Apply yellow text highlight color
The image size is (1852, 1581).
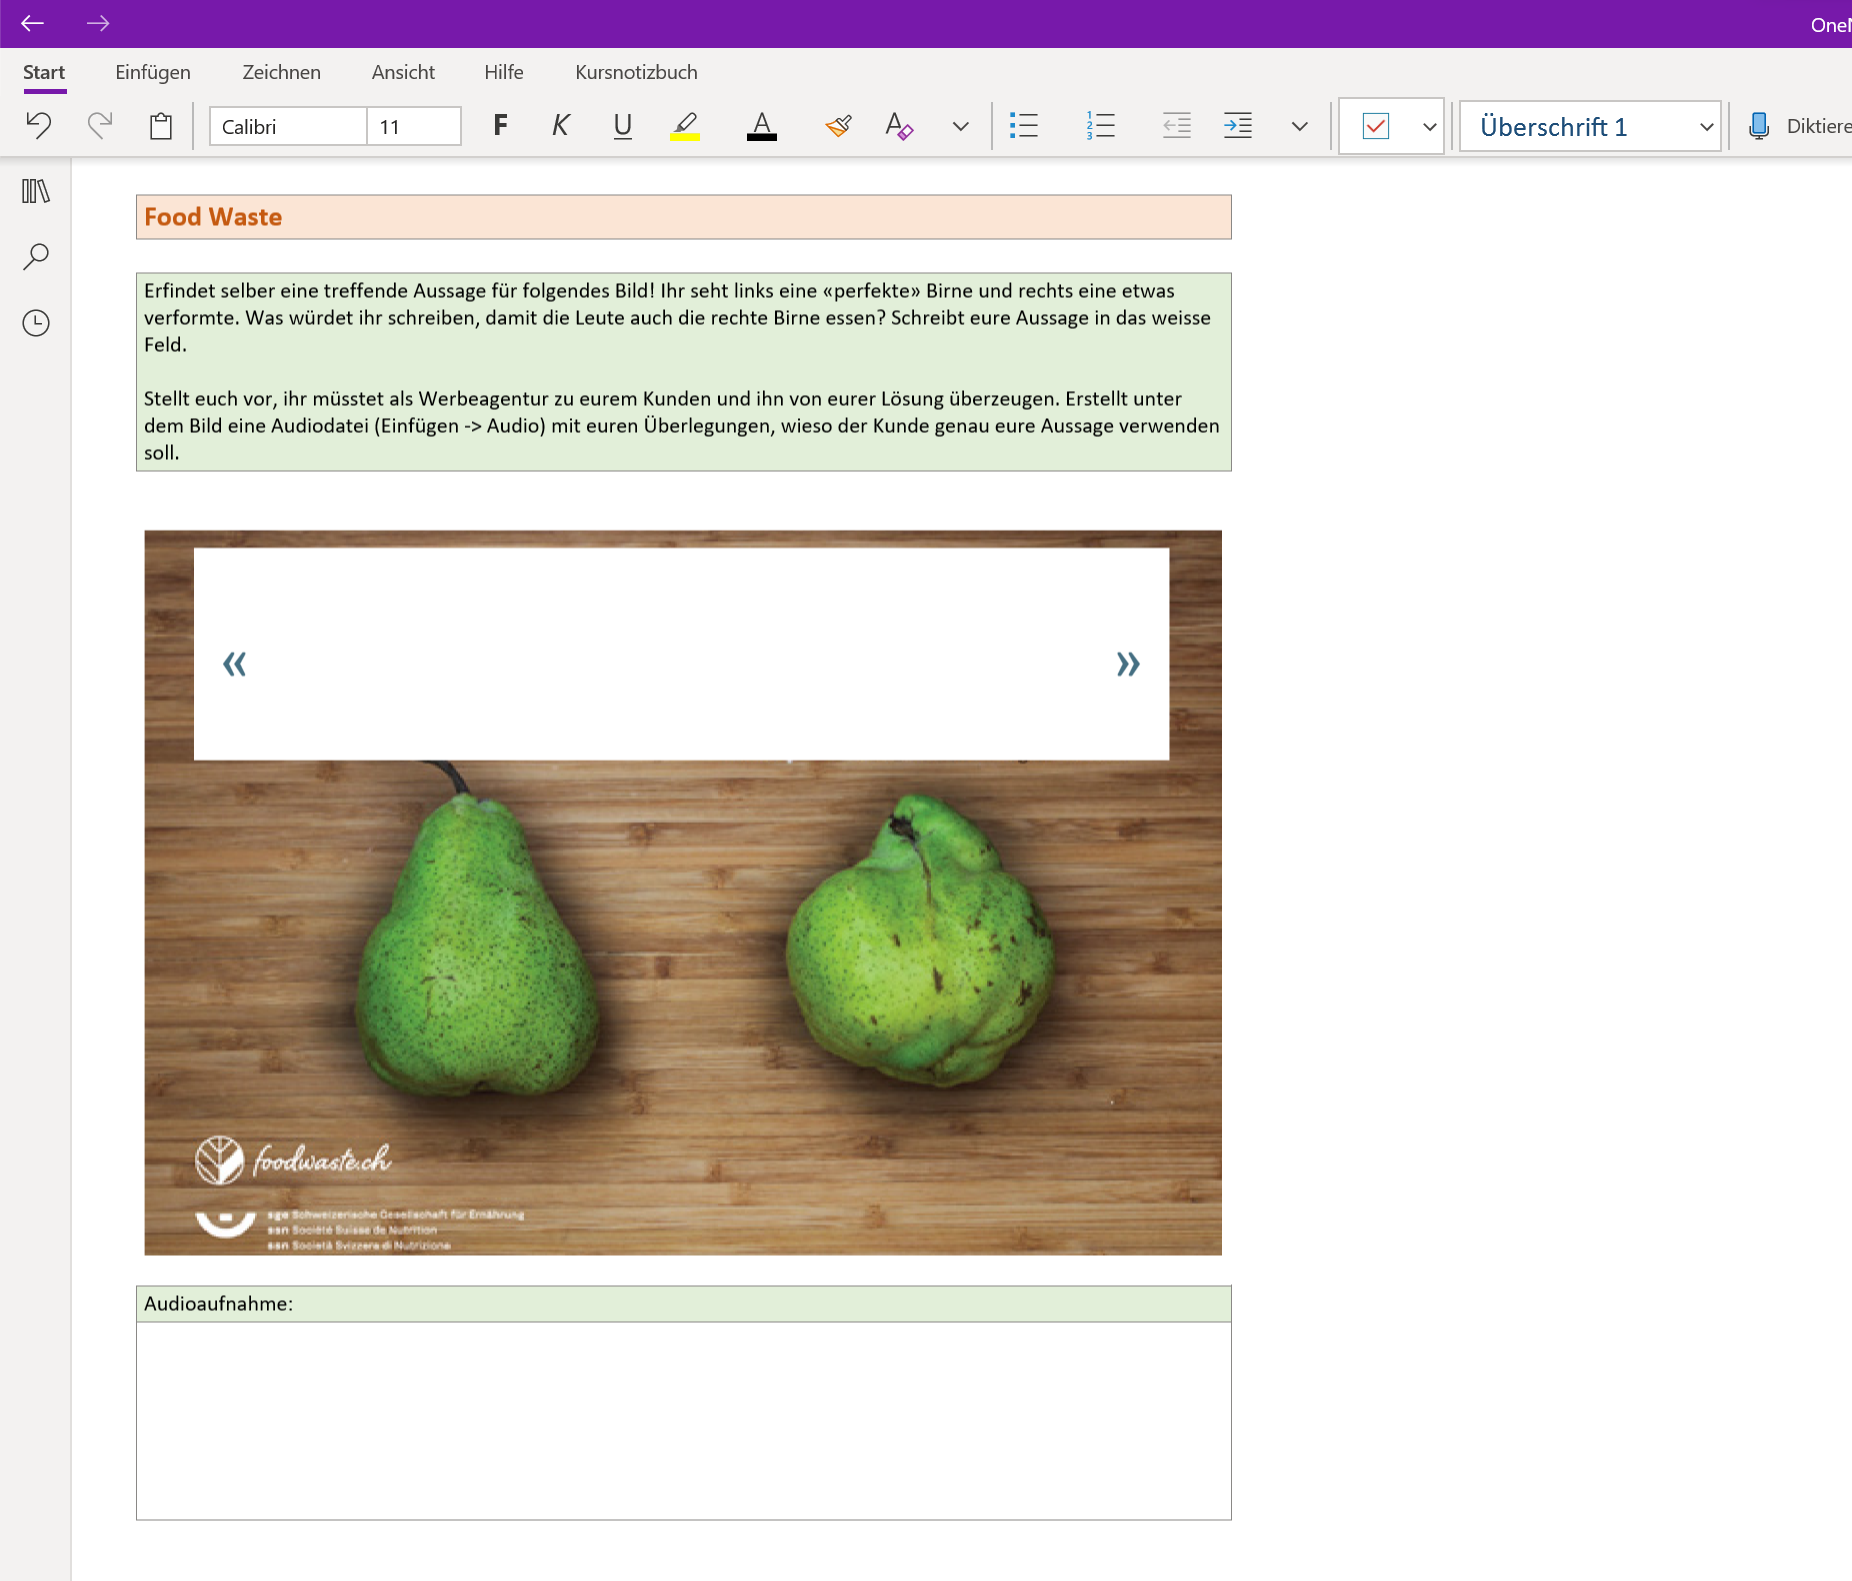tap(684, 126)
